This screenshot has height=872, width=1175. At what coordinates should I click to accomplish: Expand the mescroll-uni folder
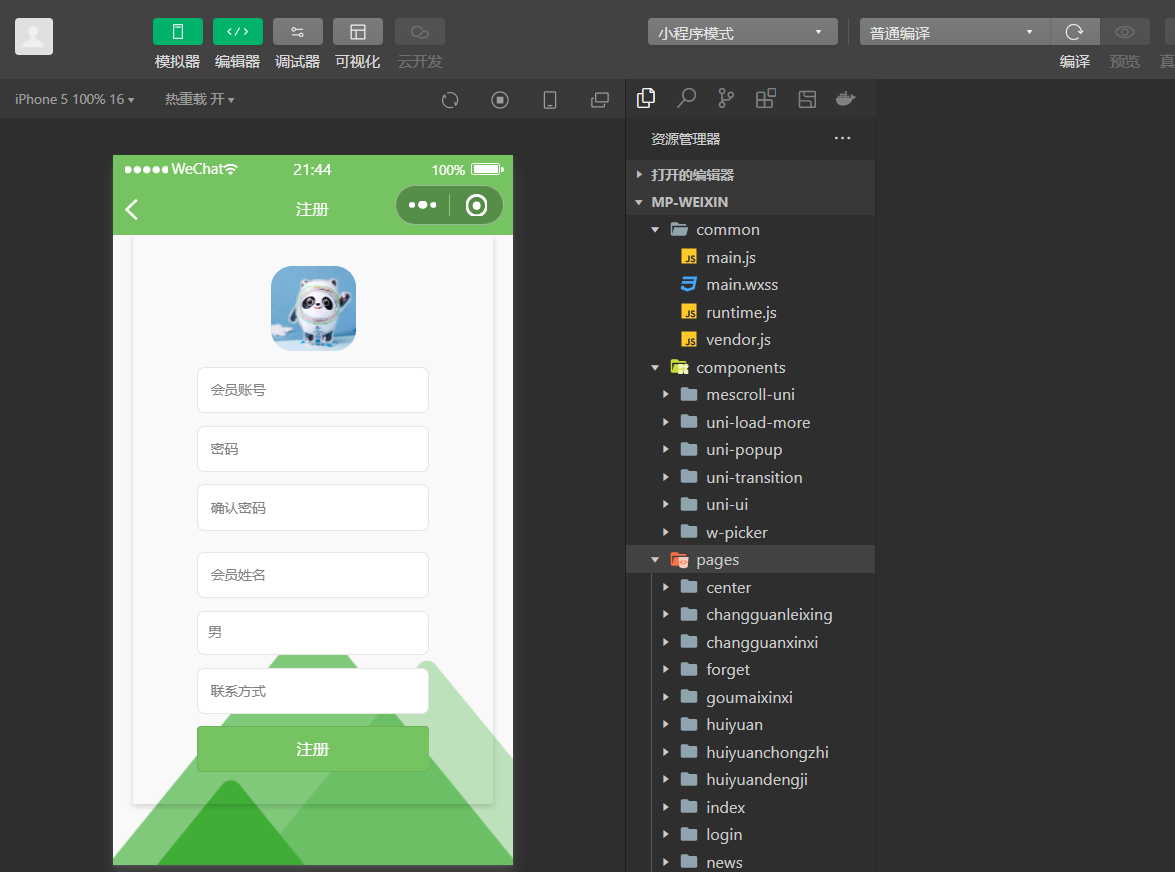(x=750, y=395)
